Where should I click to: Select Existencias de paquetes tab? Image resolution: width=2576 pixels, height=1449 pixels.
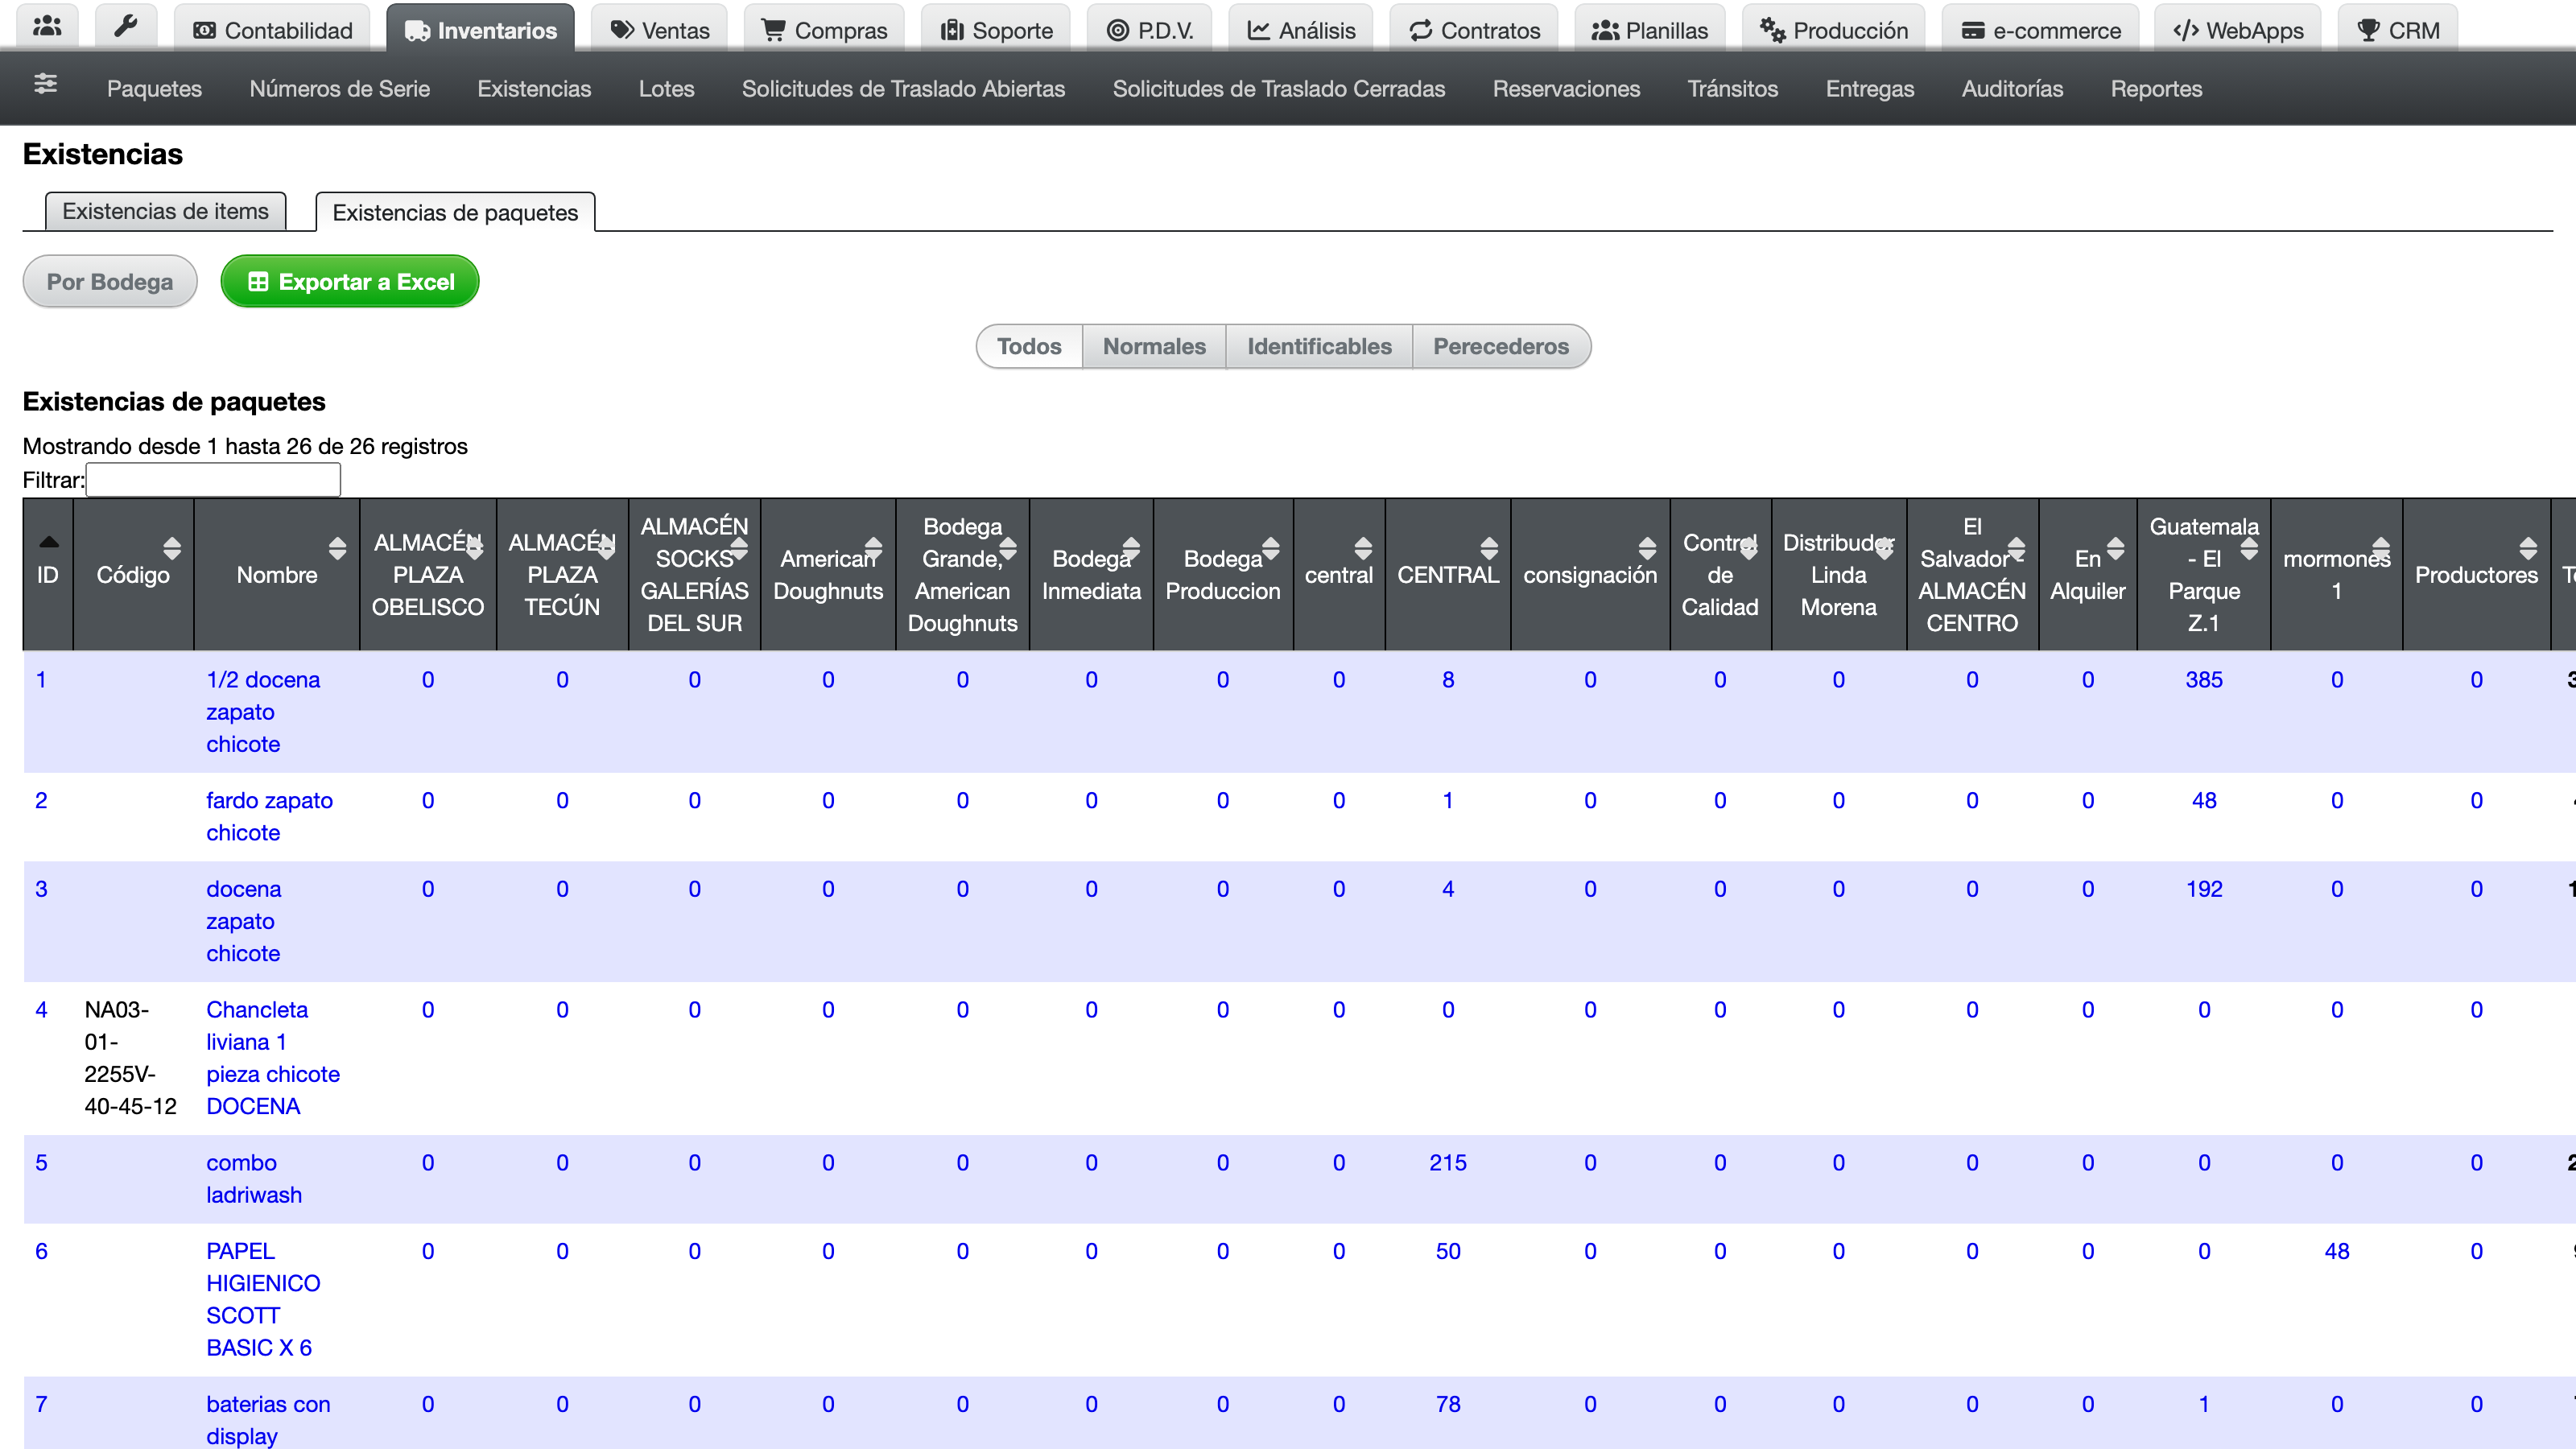[455, 212]
